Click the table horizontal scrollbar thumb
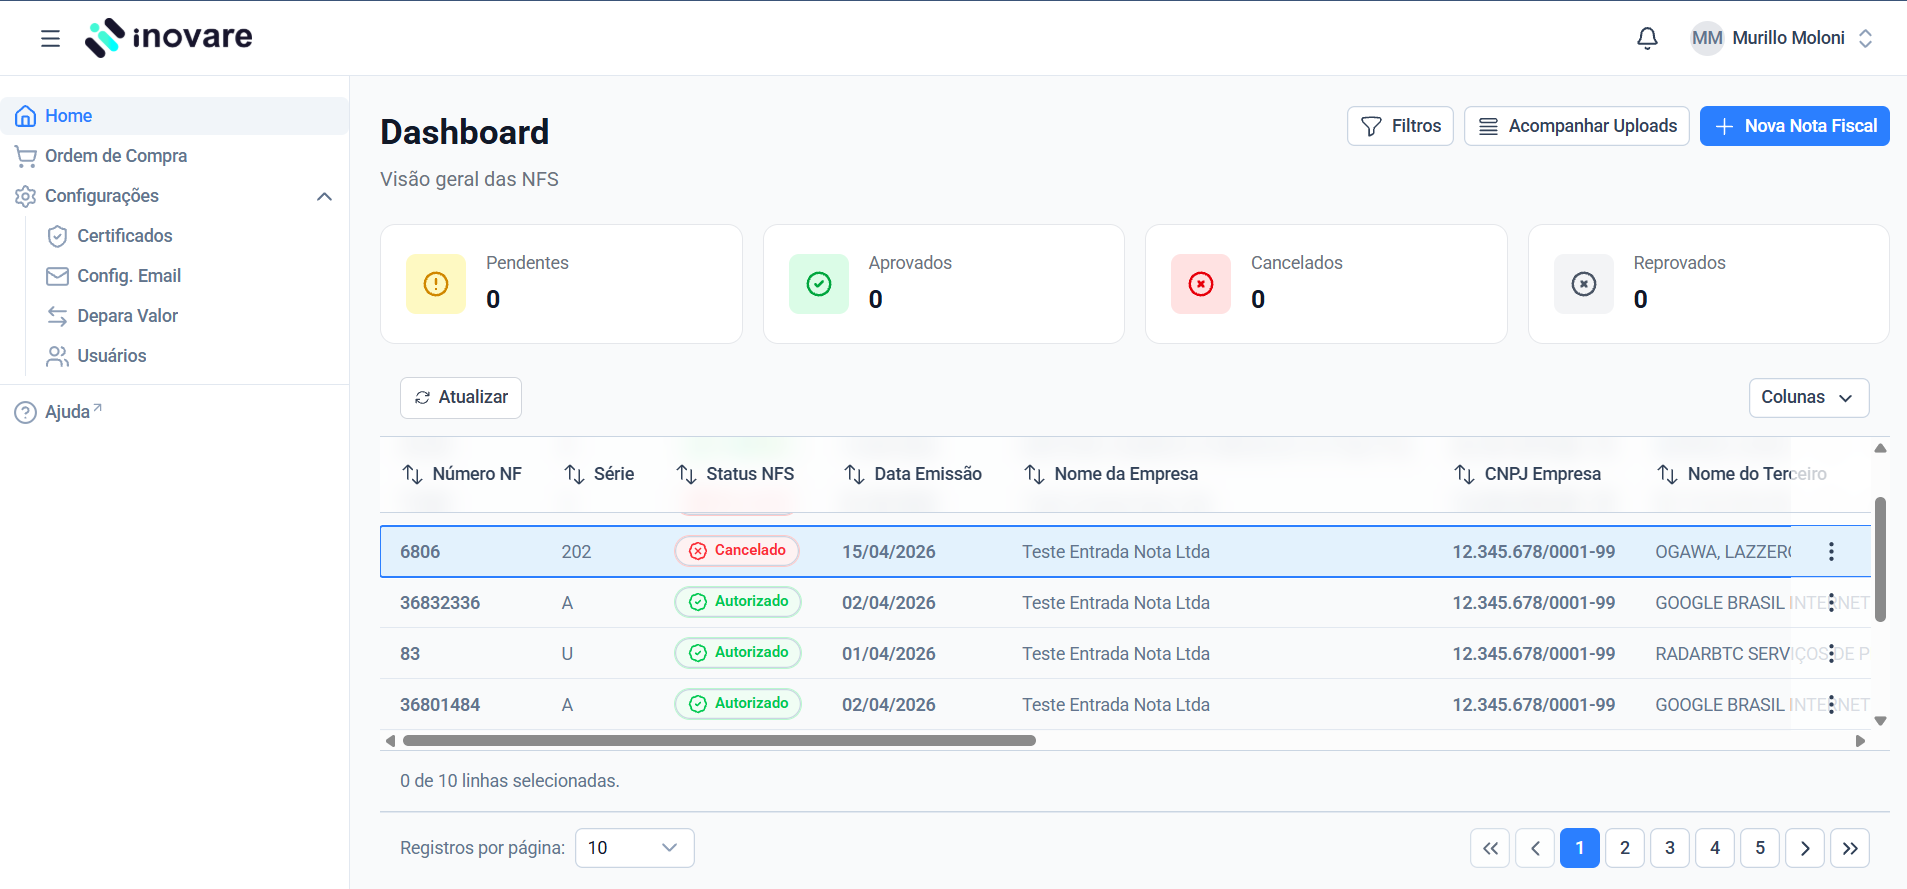1907x889 pixels. click(x=719, y=741)
